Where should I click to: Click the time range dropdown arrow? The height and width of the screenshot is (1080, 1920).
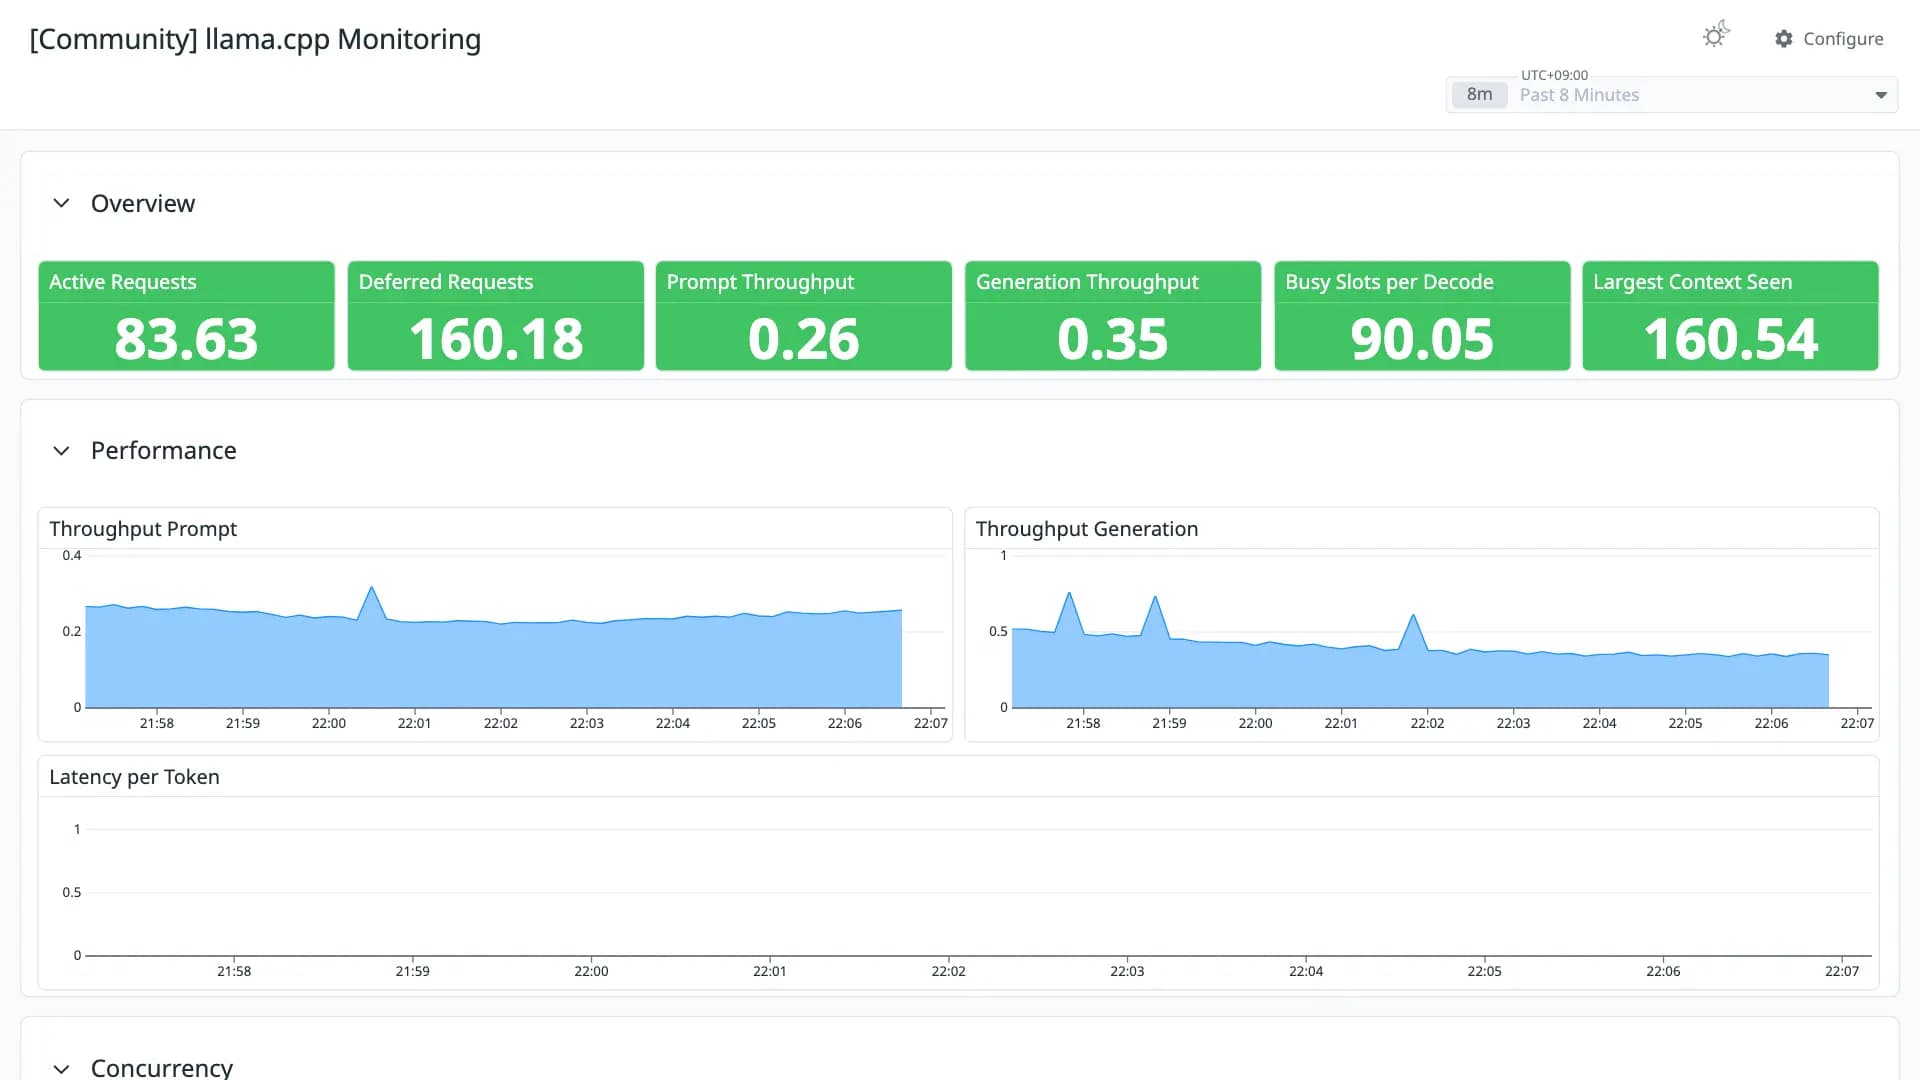(x=1880, y=95)
